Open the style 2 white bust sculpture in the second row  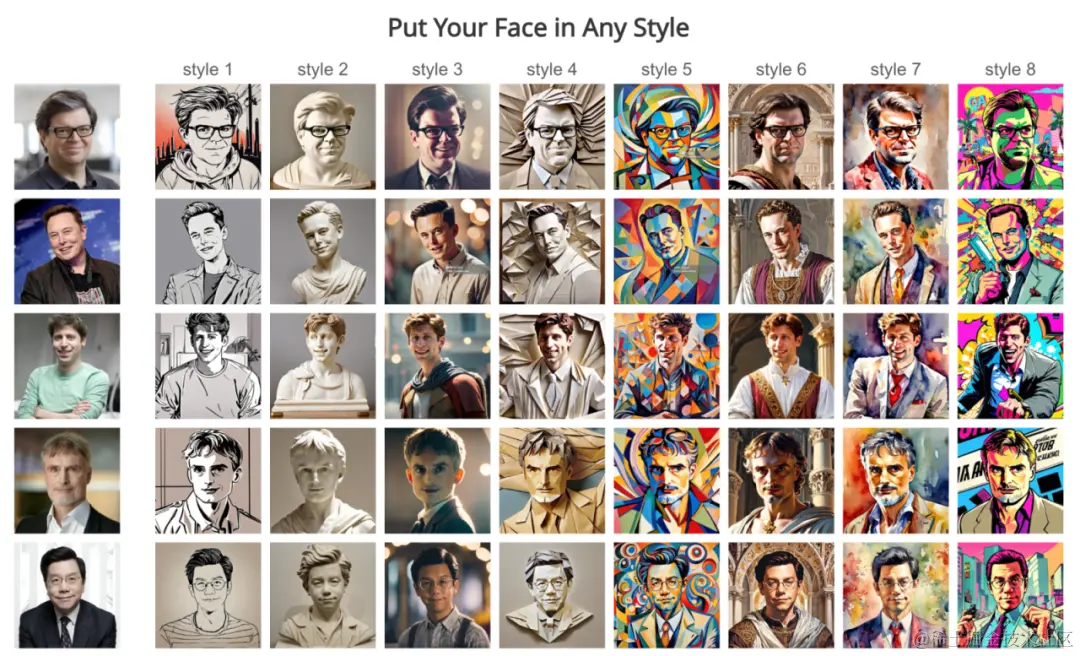(x=322, y=252)
